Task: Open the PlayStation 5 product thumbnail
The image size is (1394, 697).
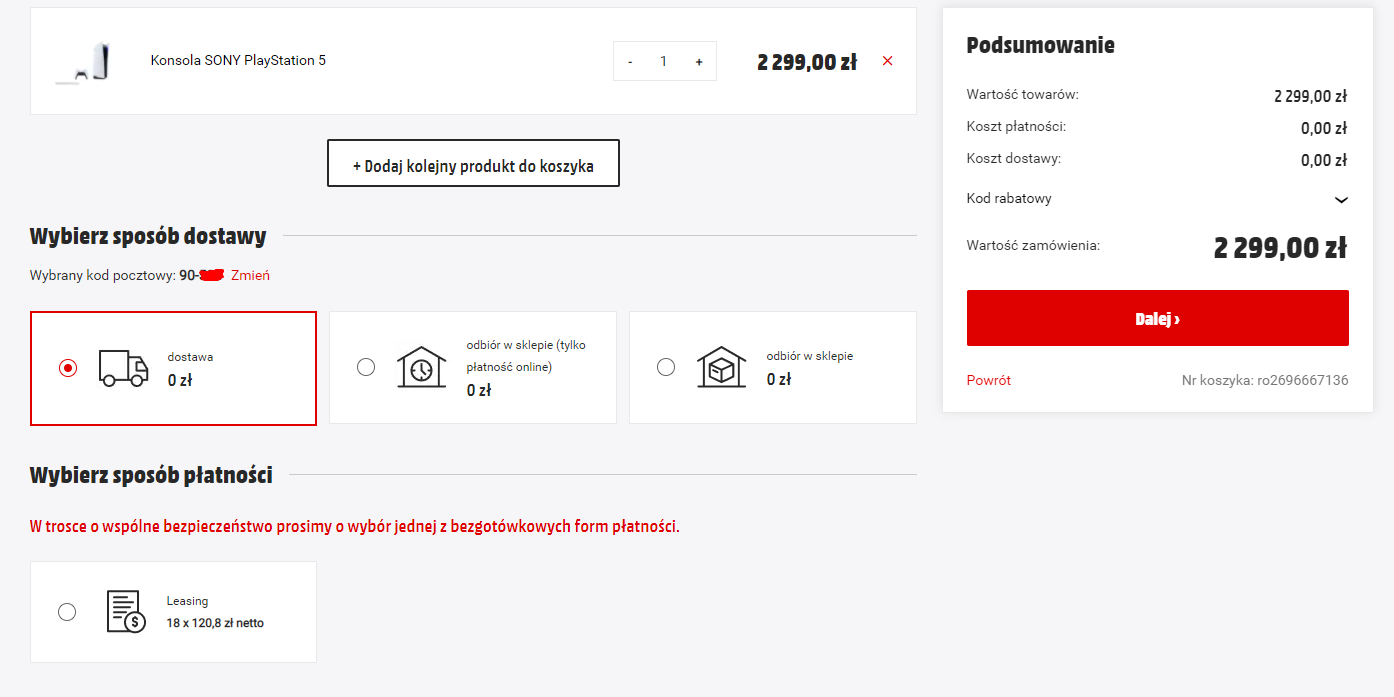Action: 83,62
